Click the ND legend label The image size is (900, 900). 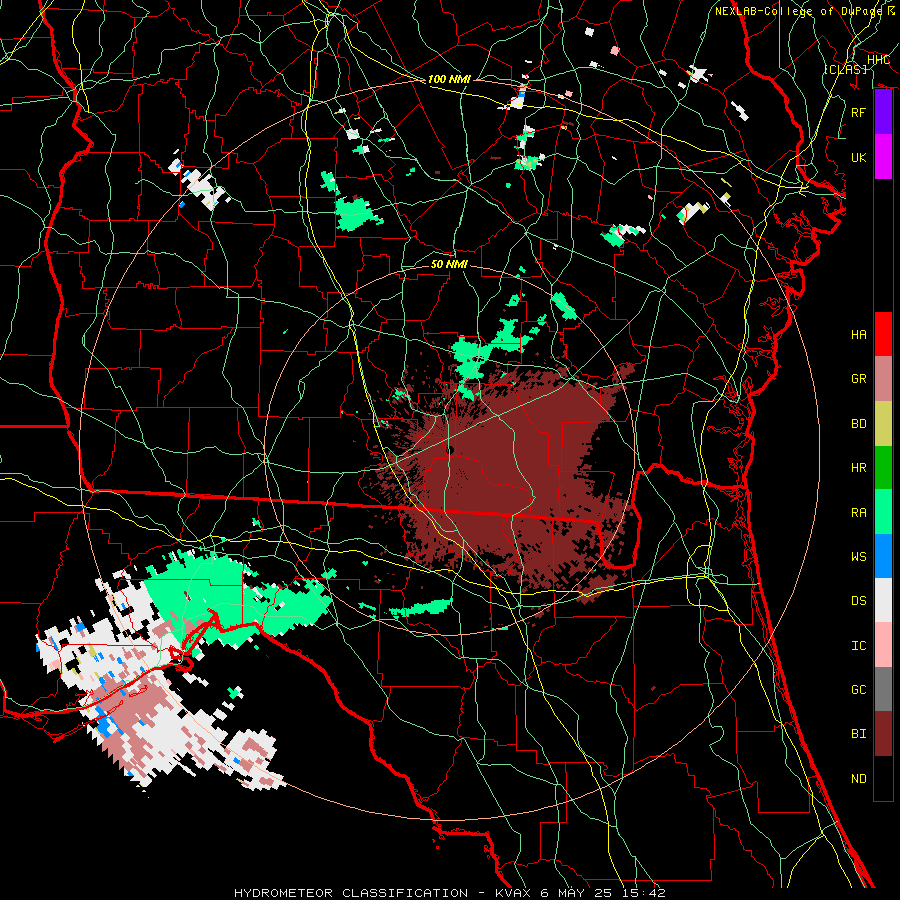(x=859, y=779)
